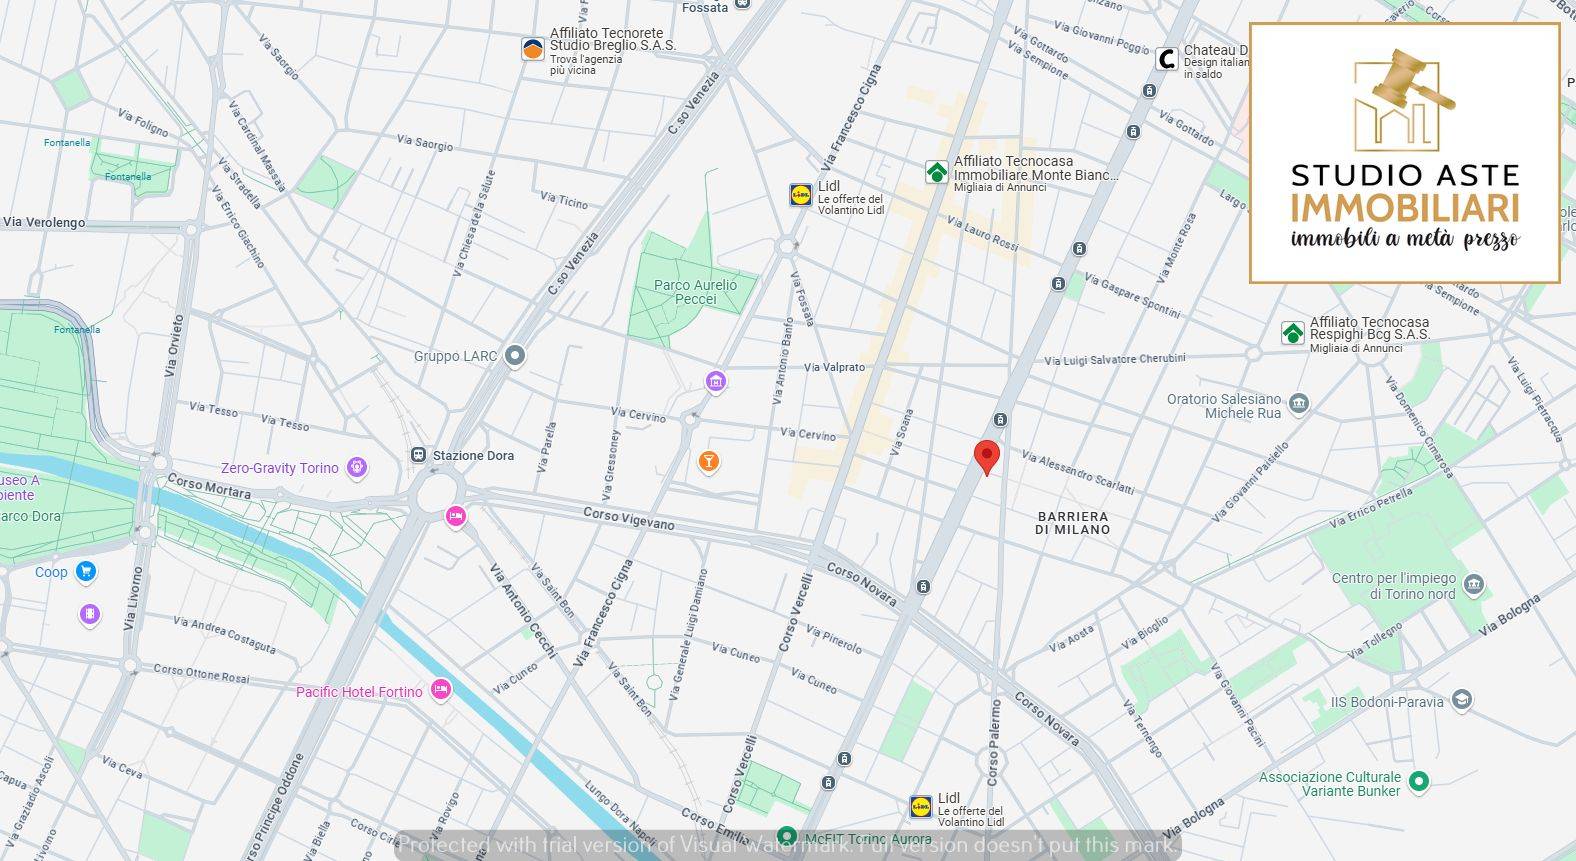
Task: Click the Via Orvieto street label
Action: [172, 346]
